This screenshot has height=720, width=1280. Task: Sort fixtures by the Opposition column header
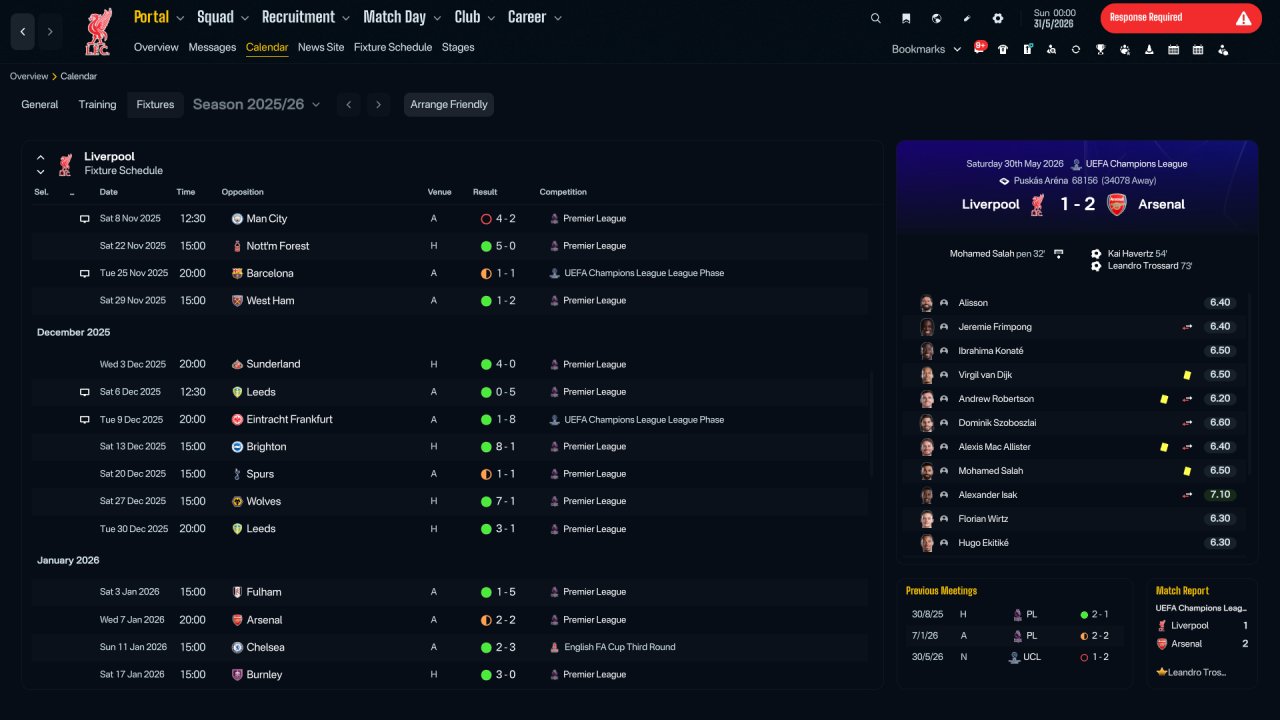click(243, 192)
